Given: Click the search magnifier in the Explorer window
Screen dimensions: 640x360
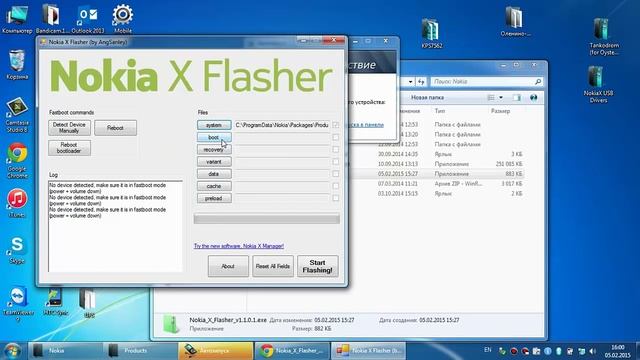Looking at the screenshot, I should click(538, 82).
